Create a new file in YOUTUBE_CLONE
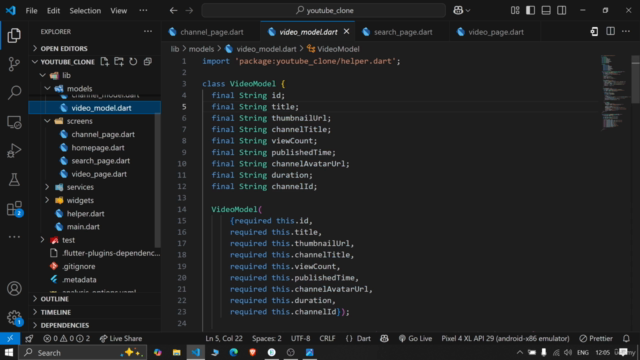 pos(104,62)
